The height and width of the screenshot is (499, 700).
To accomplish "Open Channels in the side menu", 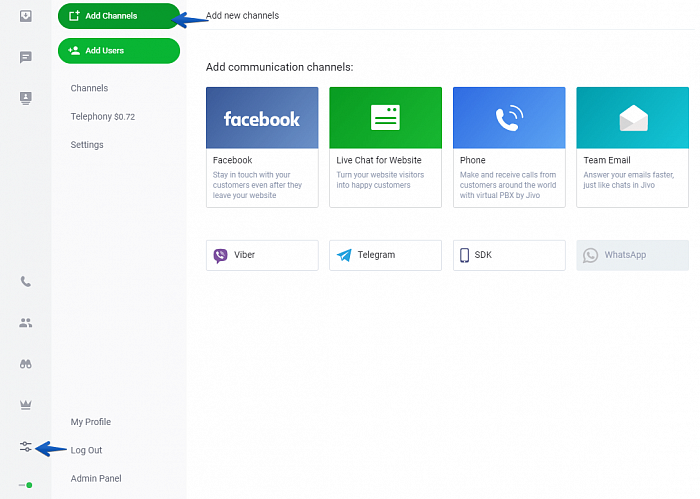I will [x=89, y=88].
